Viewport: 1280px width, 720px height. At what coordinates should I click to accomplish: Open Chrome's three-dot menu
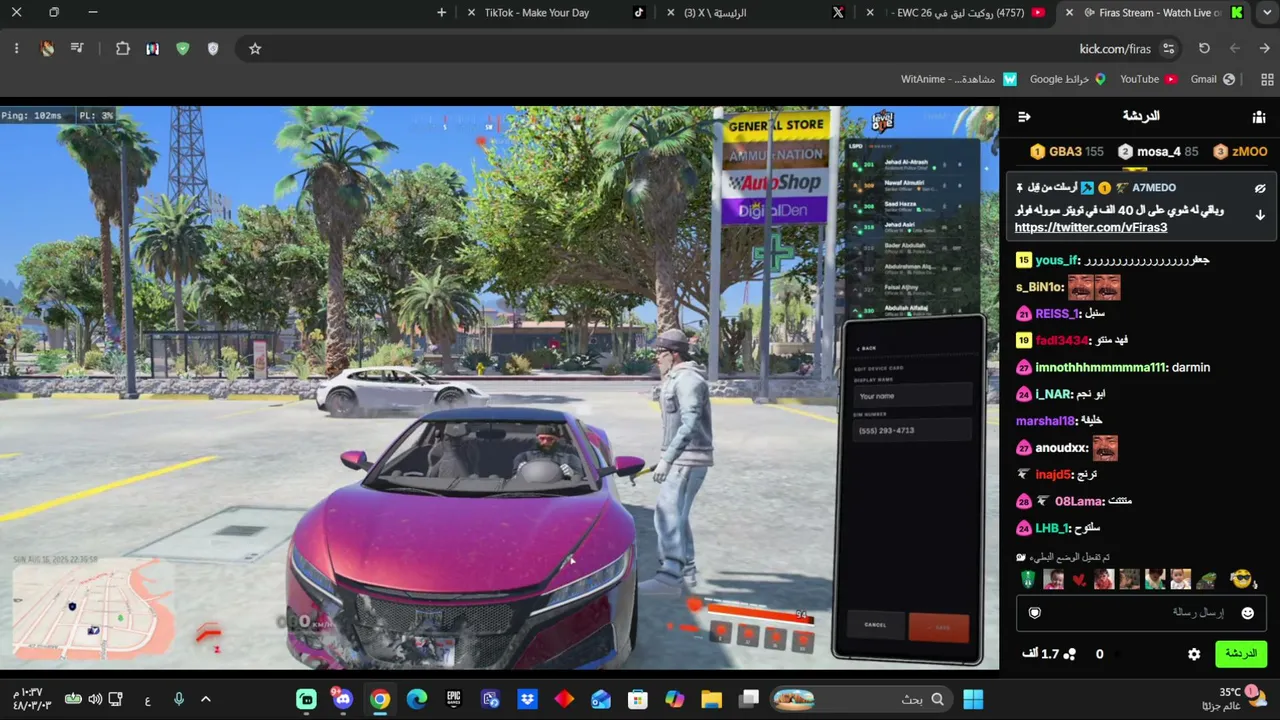coord(17,48)
